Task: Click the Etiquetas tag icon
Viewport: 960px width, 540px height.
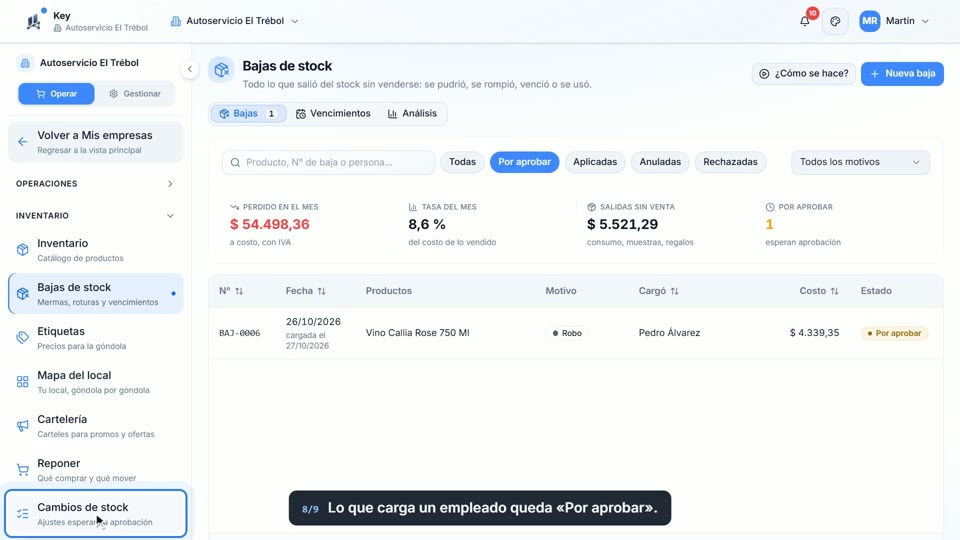Action: 23,338
